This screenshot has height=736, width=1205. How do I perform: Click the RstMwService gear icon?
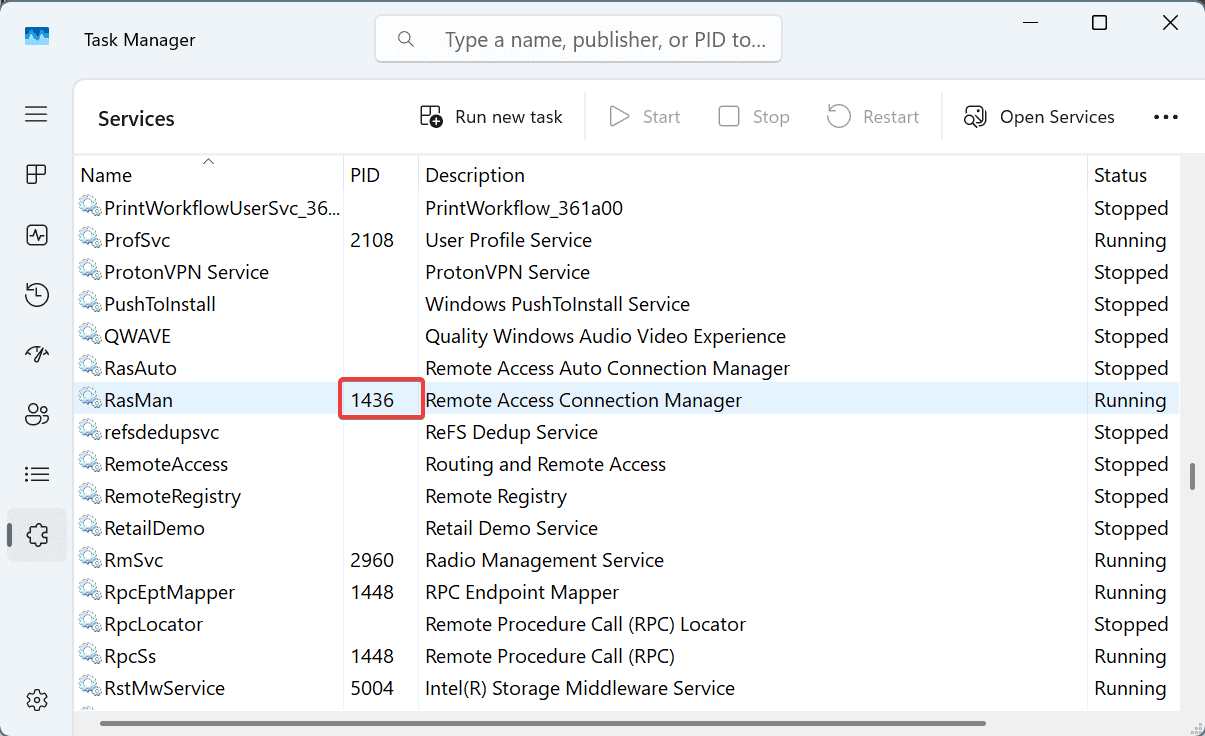coord(90,687)
